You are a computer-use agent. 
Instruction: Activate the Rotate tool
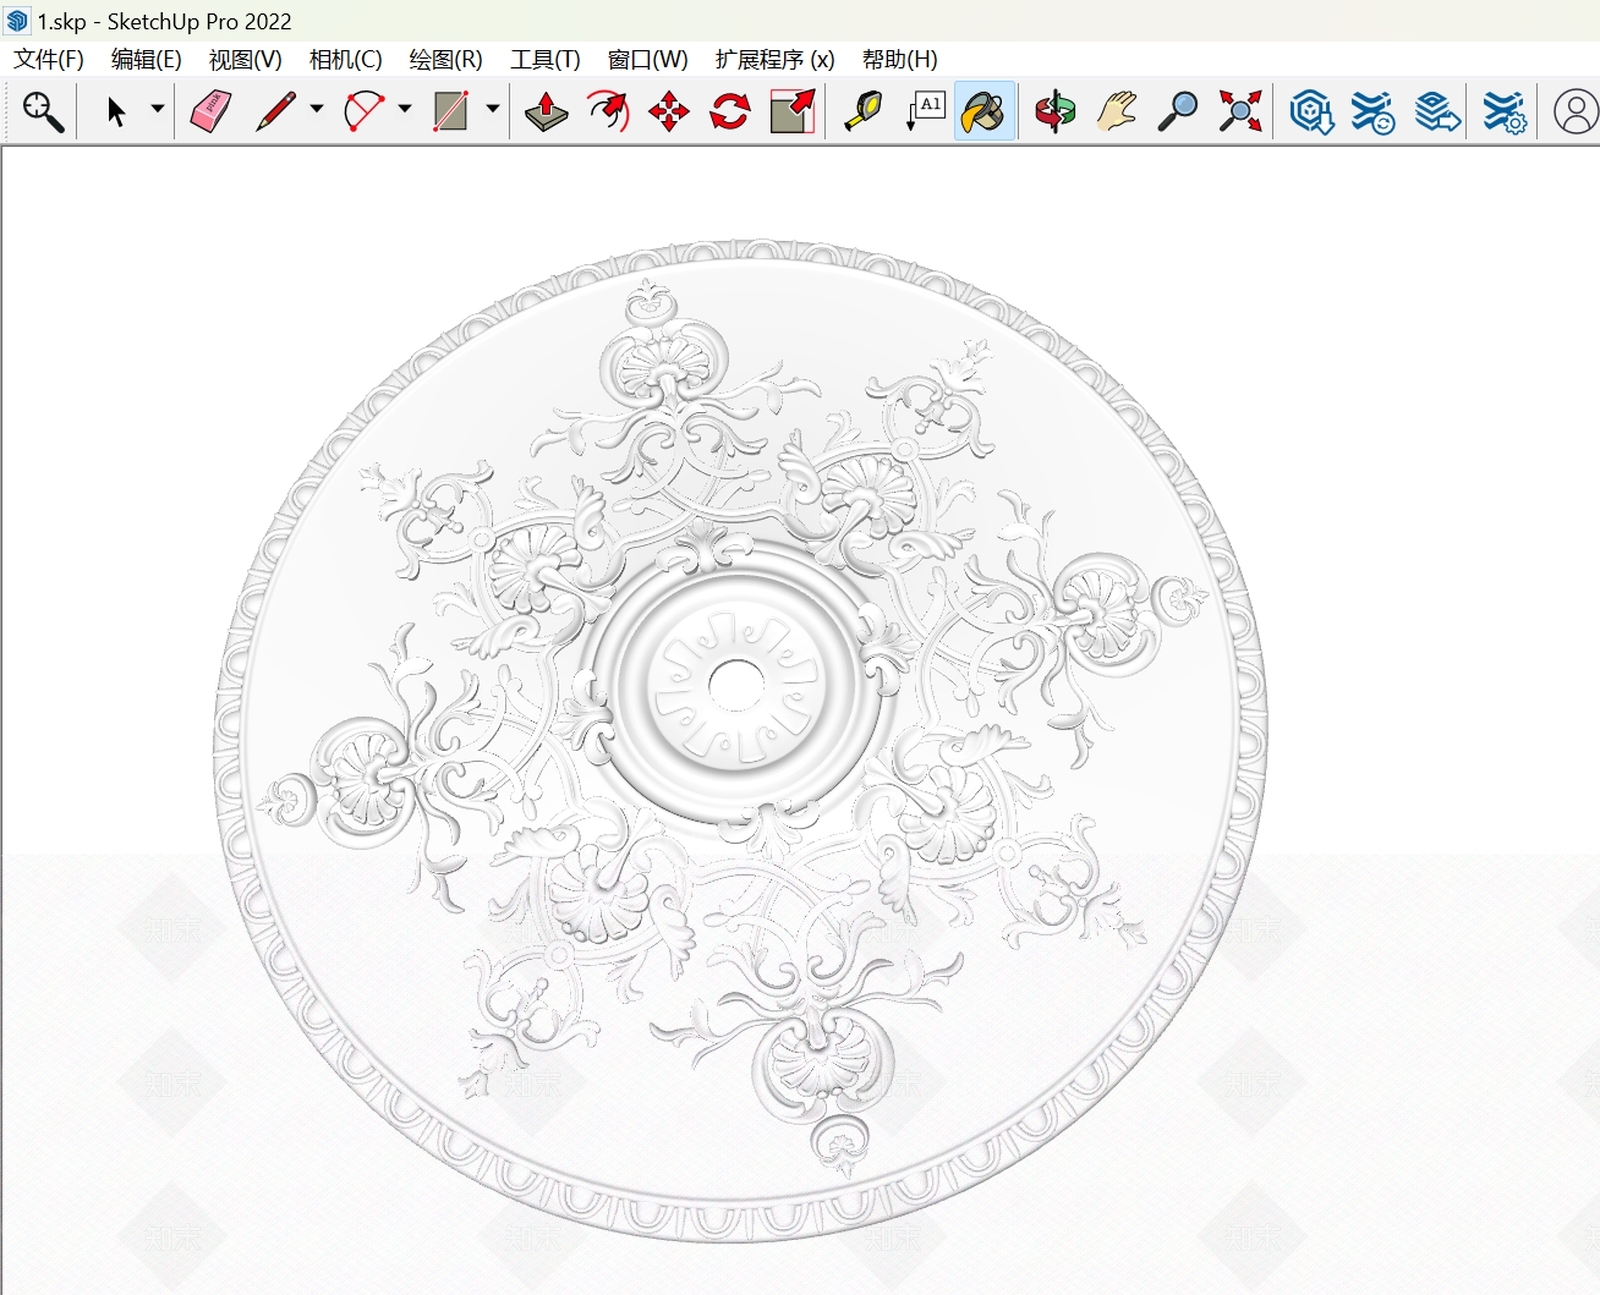click(730, 111)
